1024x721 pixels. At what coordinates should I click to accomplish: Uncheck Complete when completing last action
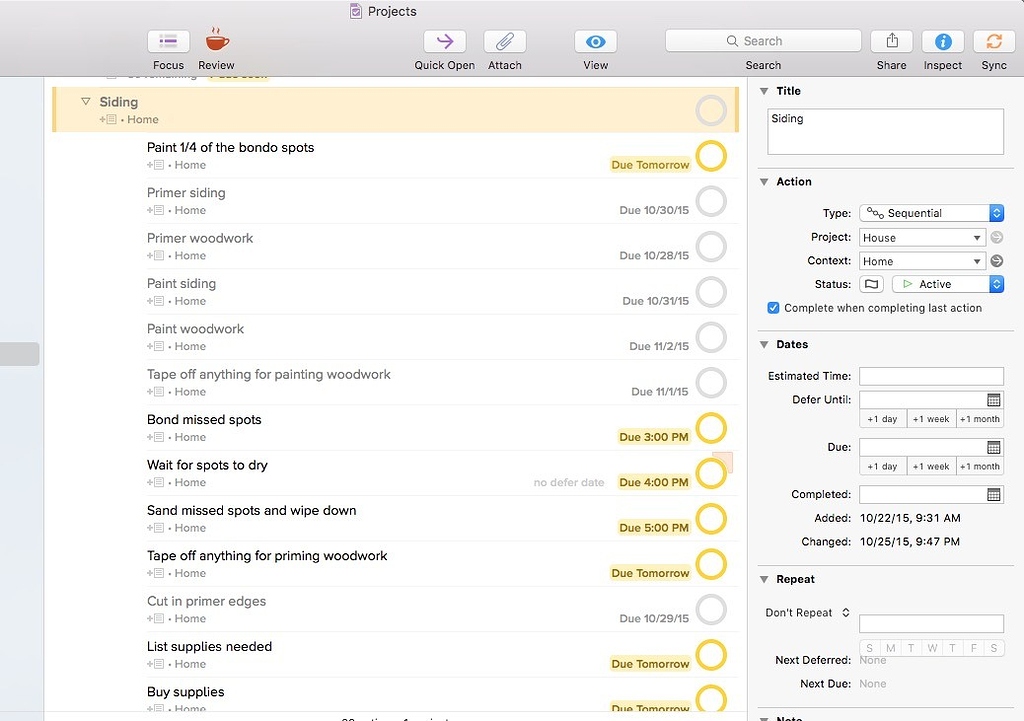coord(773,308)
